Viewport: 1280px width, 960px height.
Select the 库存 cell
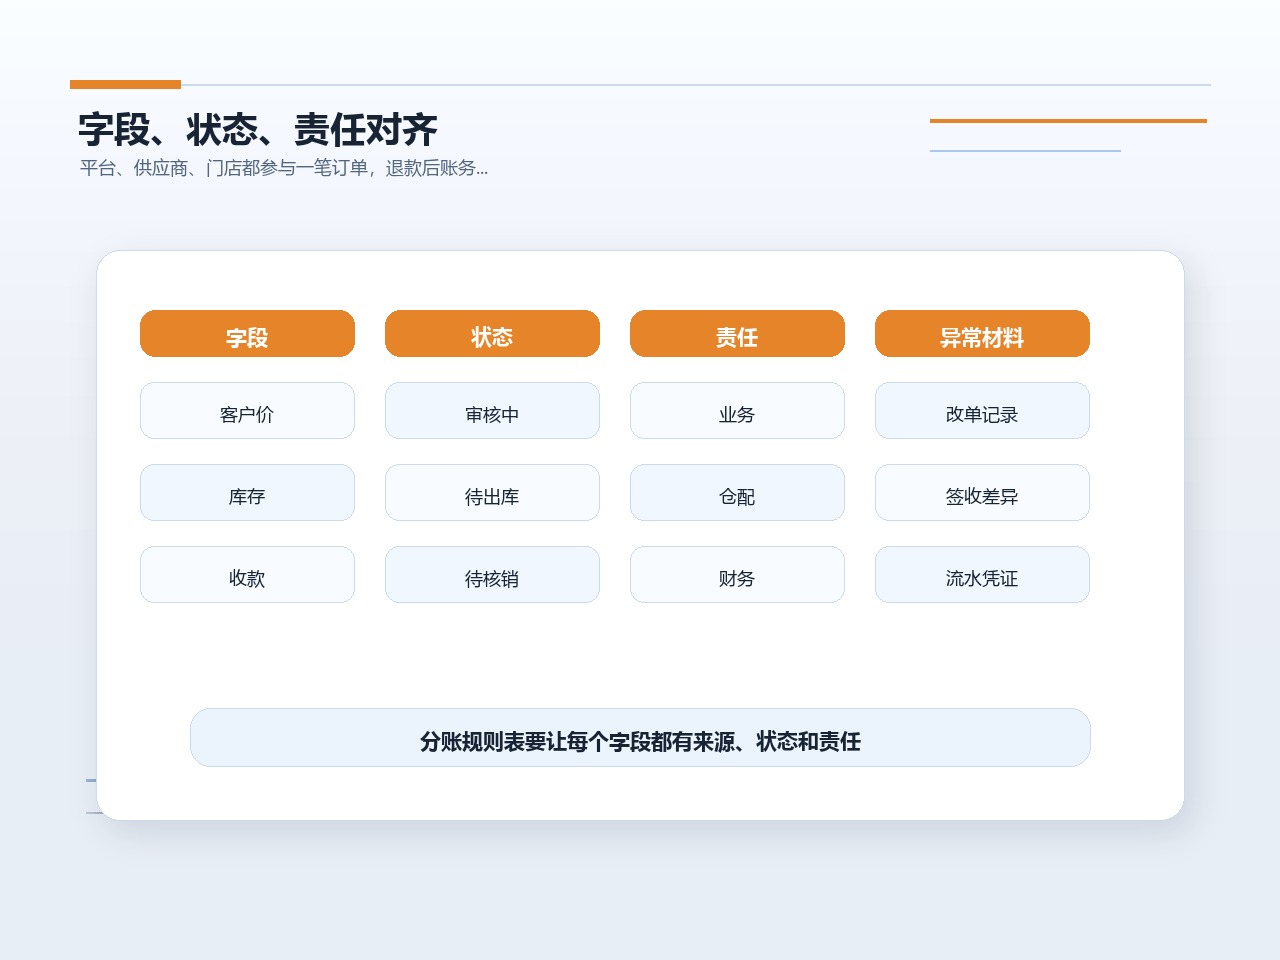(247, 493)
